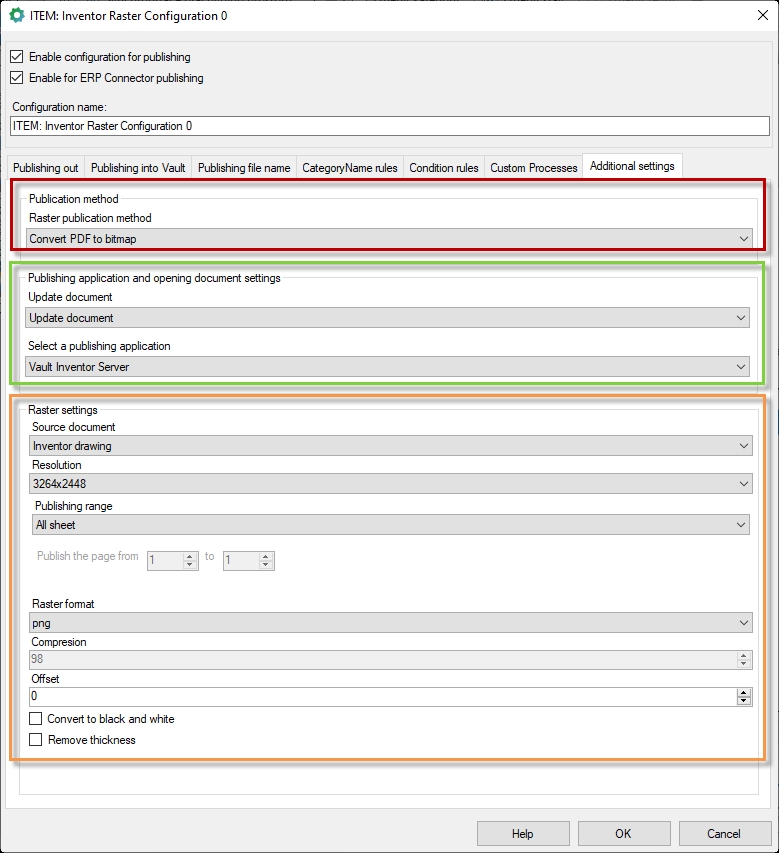Open the Publishing range dropdown
This screenshot has width=779, height=853.
pyautogui.click(x=391, y=525)
